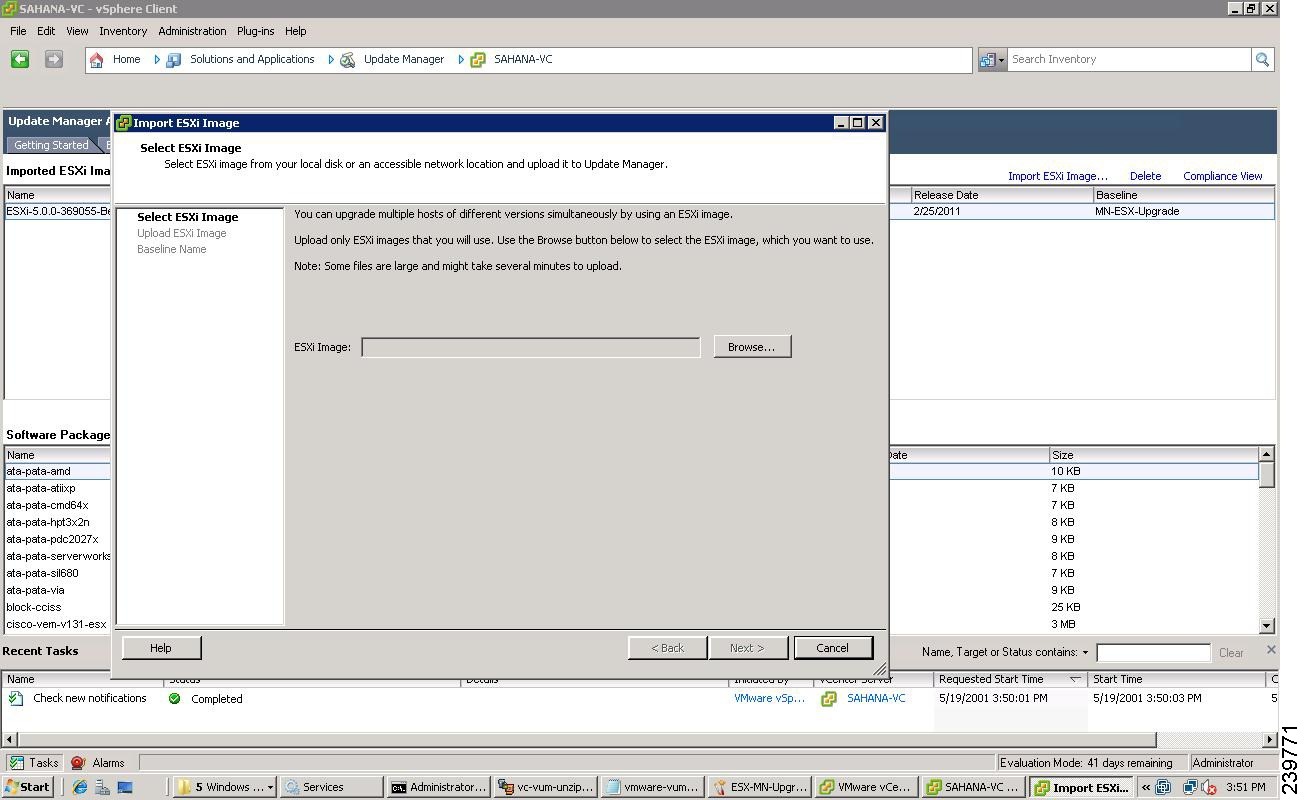This screenshot has width=1306, height=800.
Task: Click the green Back navigation arrow
Action: (20, 60)
